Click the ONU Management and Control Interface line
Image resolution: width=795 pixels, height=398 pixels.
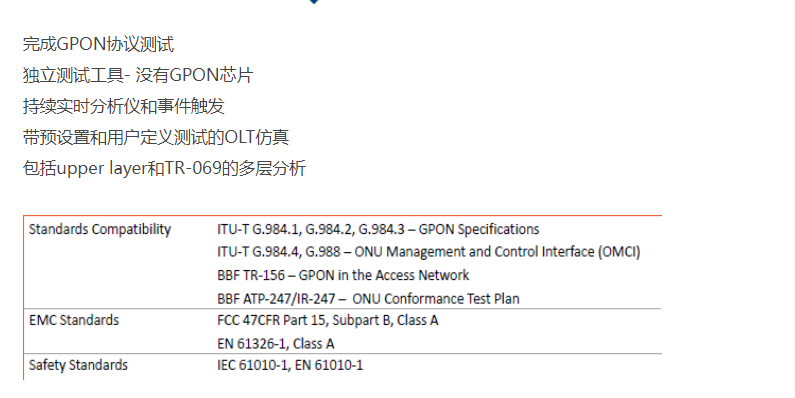click(x=429, y=252)
